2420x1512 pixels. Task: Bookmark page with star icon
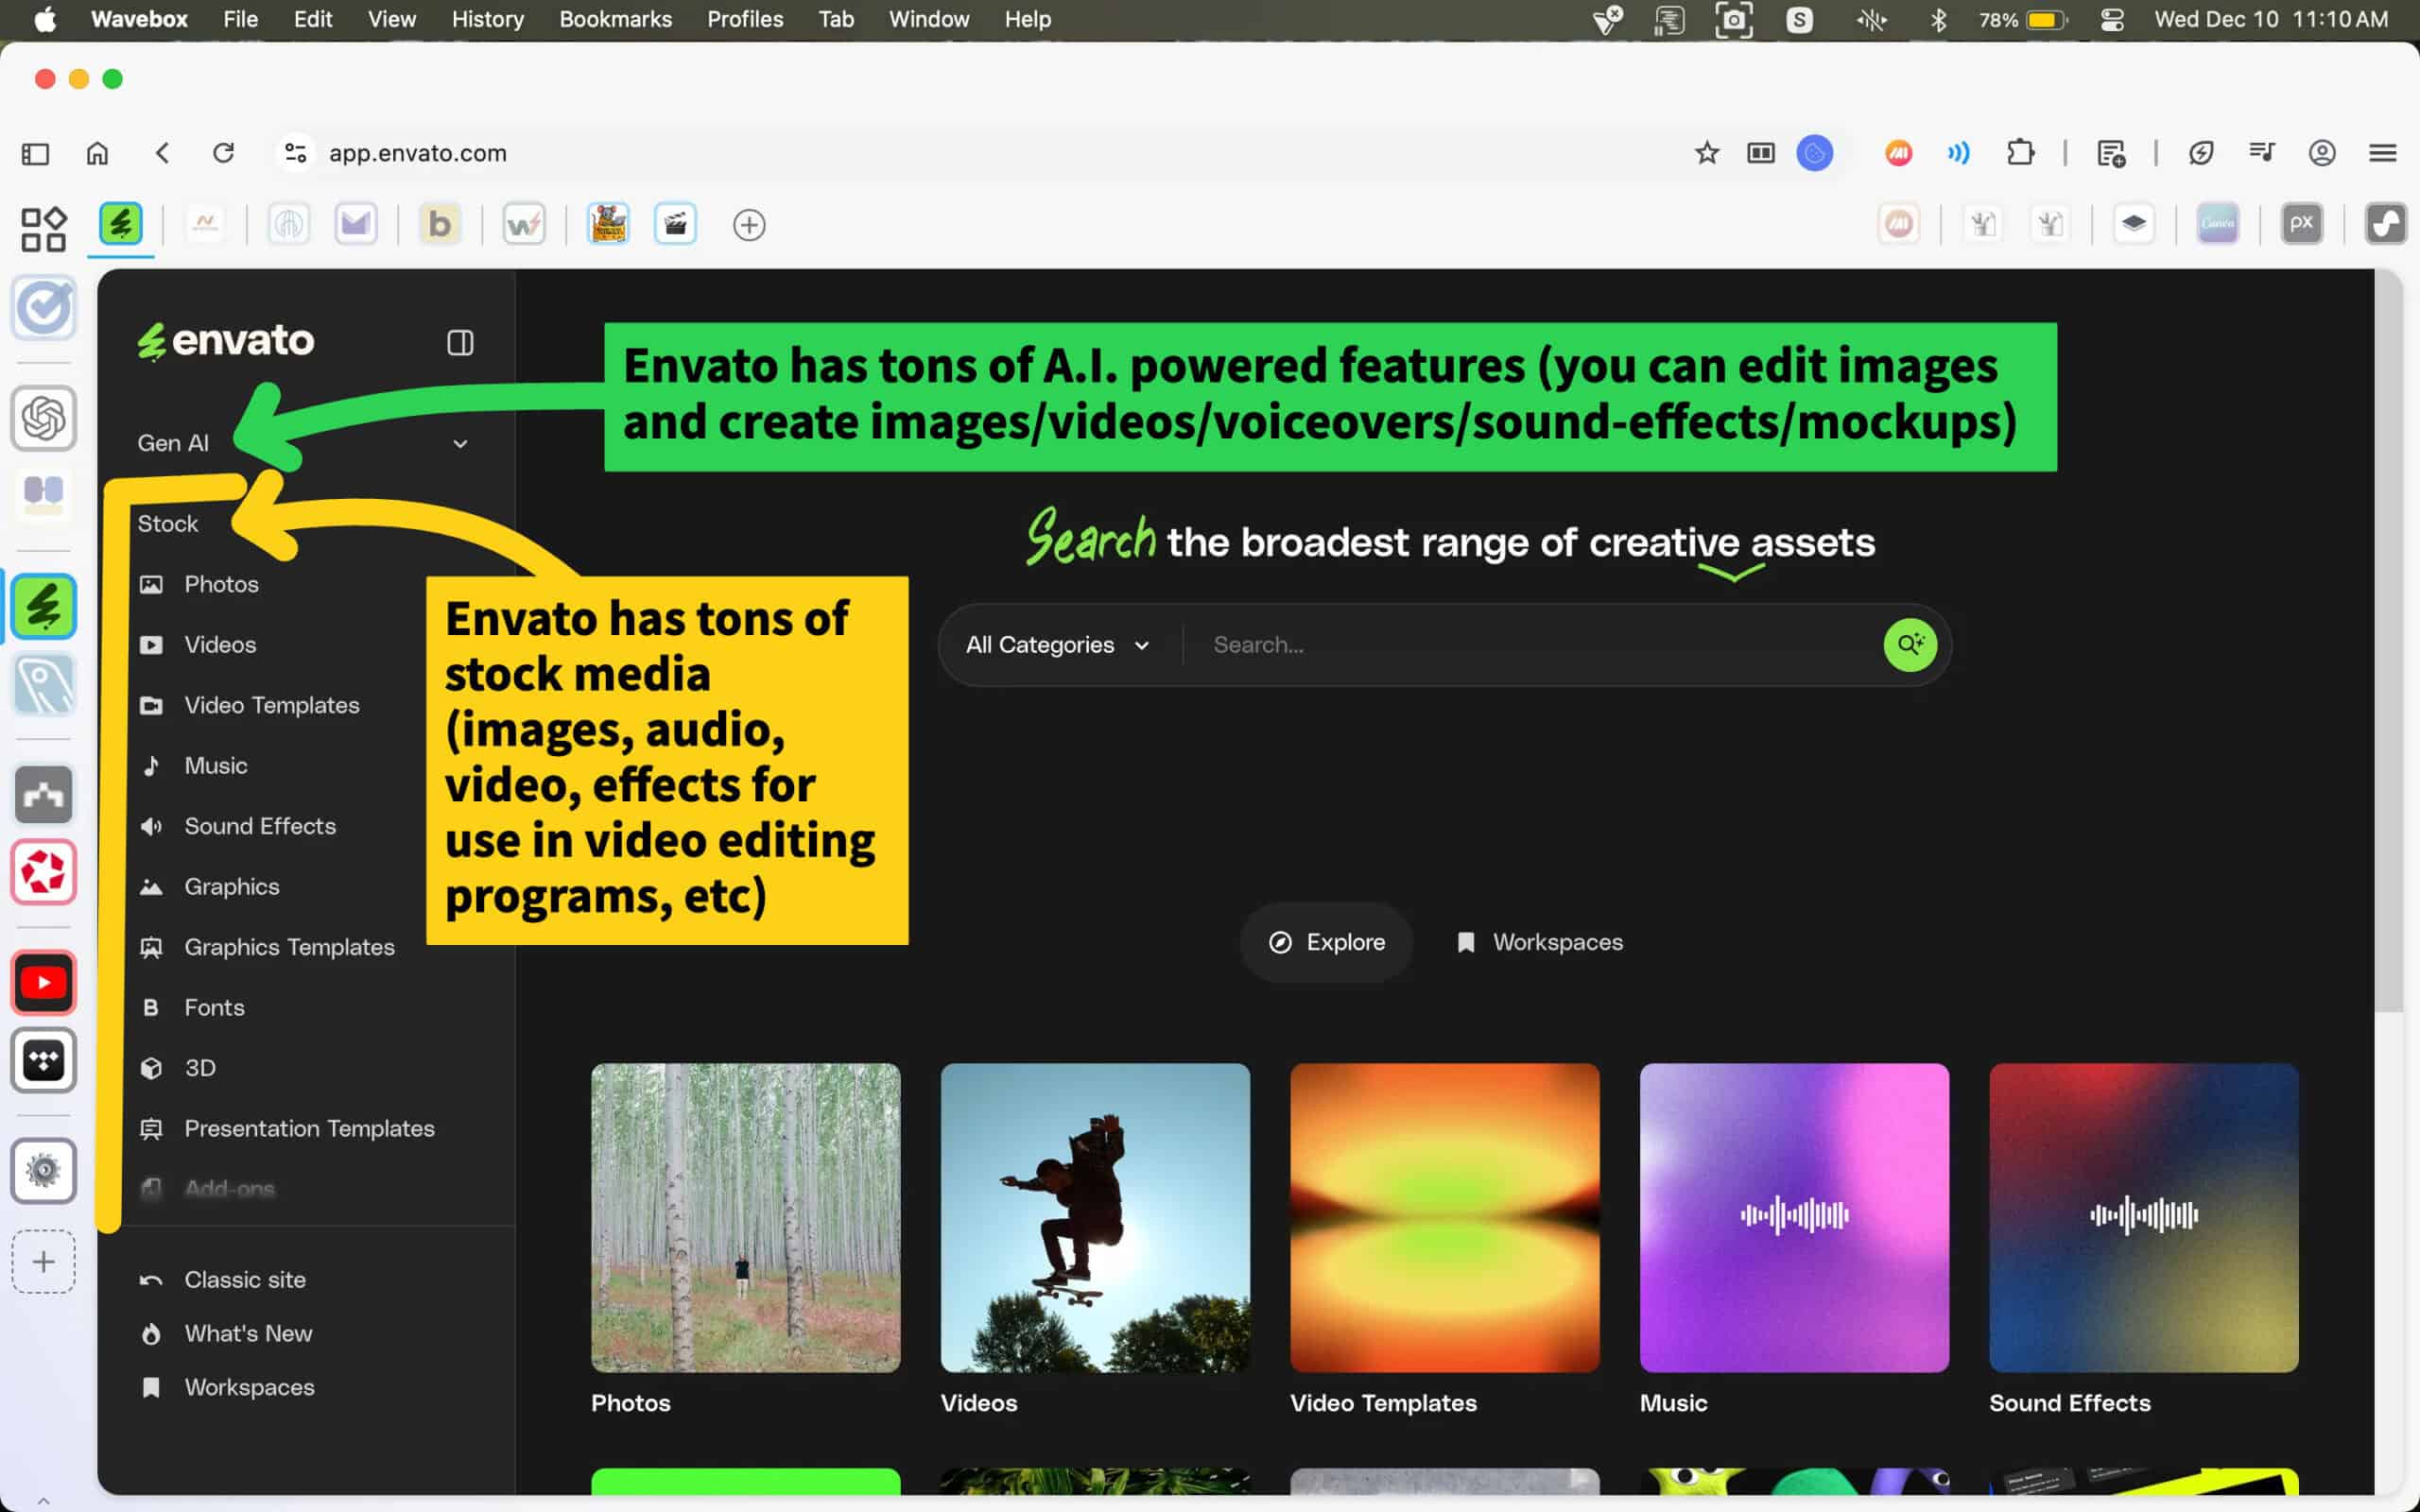click(x=1707, y=153)
